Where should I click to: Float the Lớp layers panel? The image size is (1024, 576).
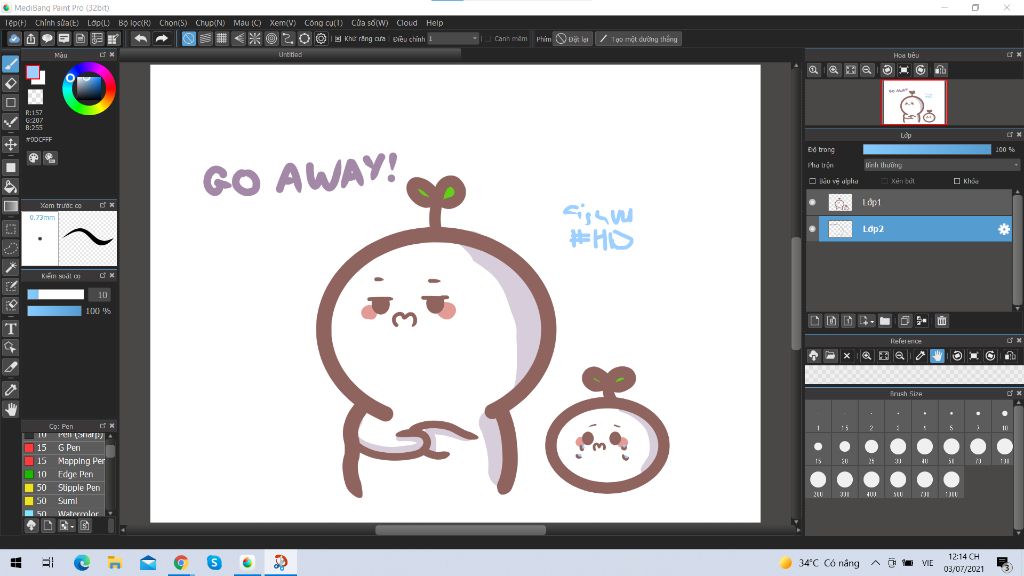click(1010, 135)
